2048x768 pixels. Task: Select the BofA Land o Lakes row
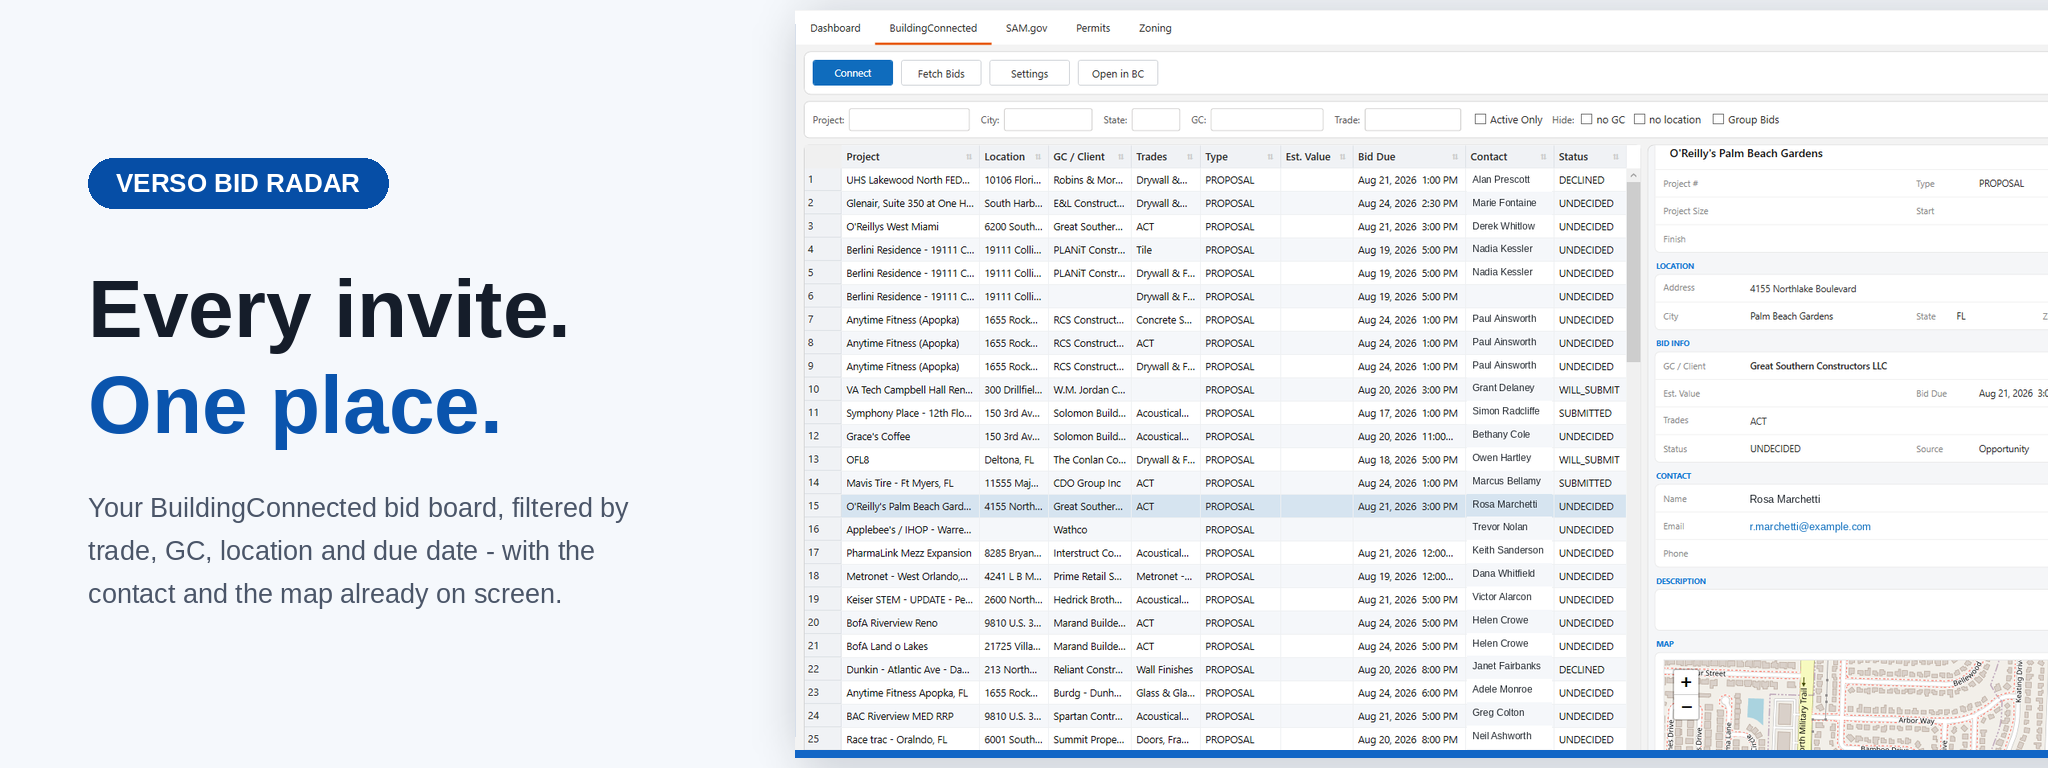click(1216, 646)
